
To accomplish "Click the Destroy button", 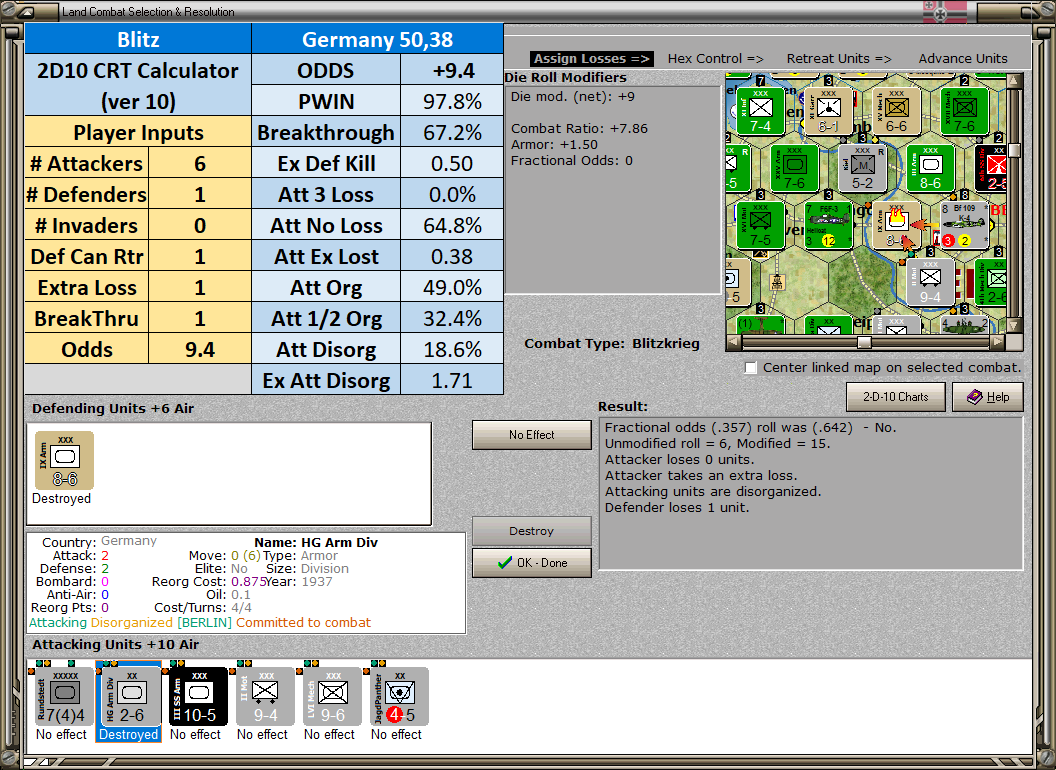I will [x=531, y=531].
